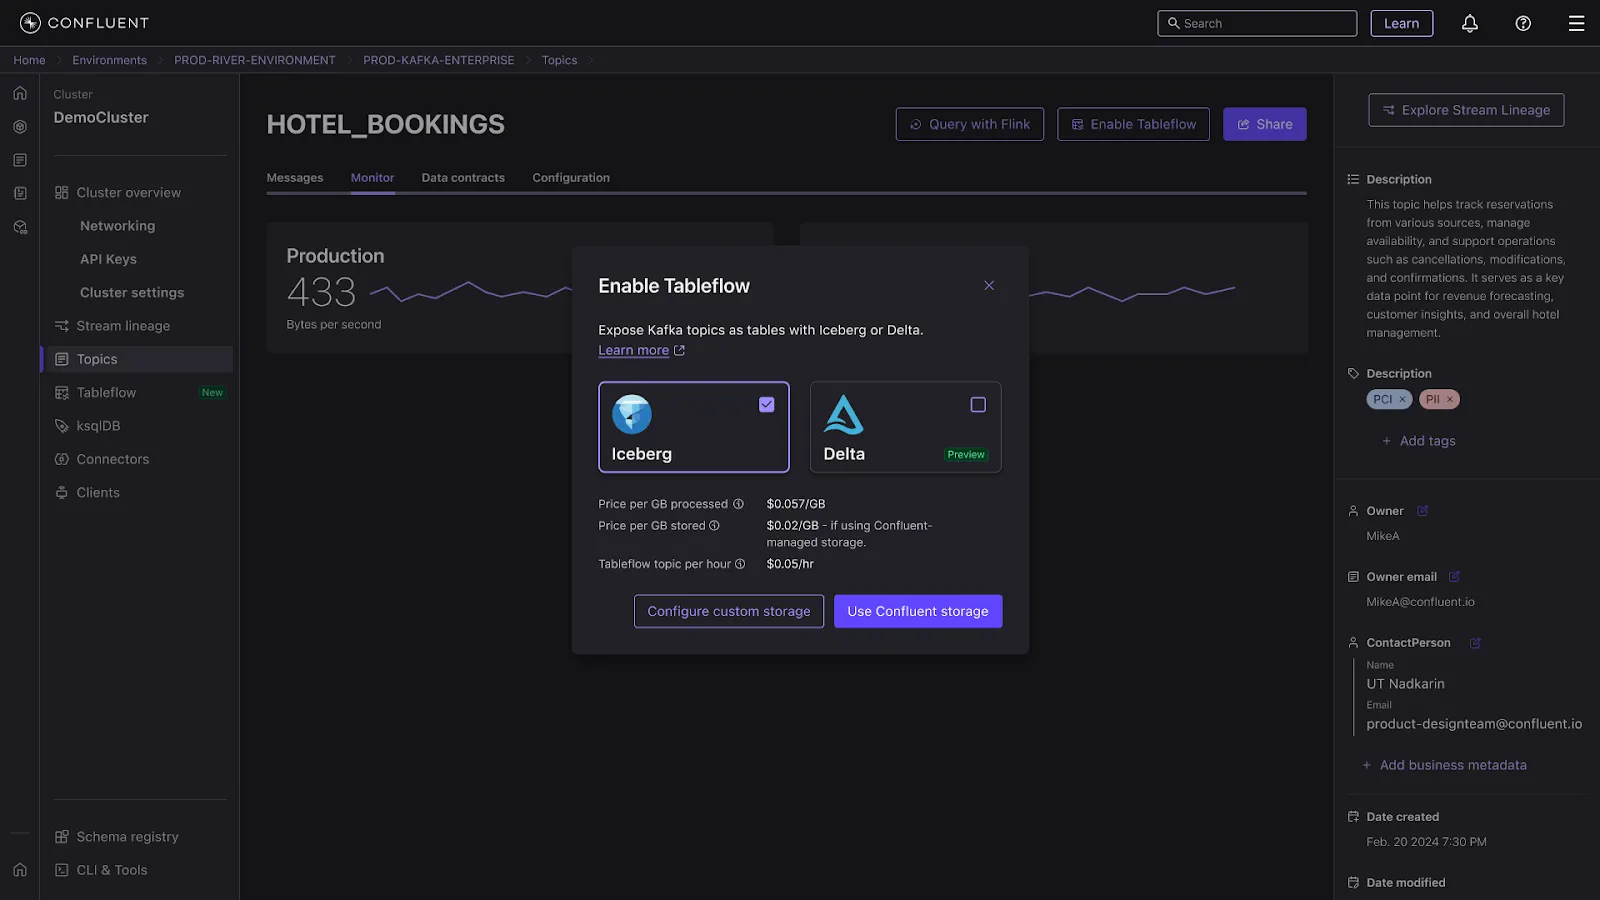
Task: Open the hamburger main menu
Action: coord(1576,23)
